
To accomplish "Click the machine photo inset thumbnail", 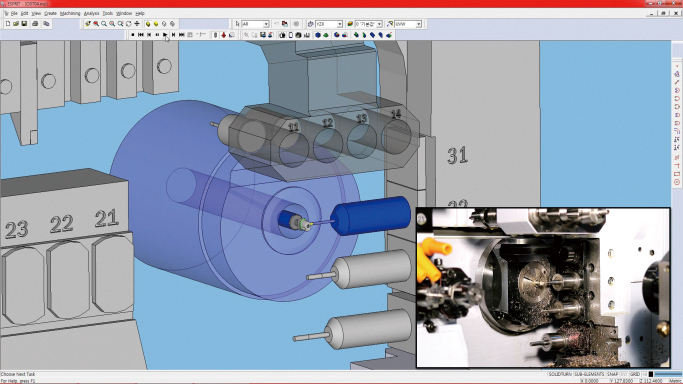I will click(x=543, y=288).
